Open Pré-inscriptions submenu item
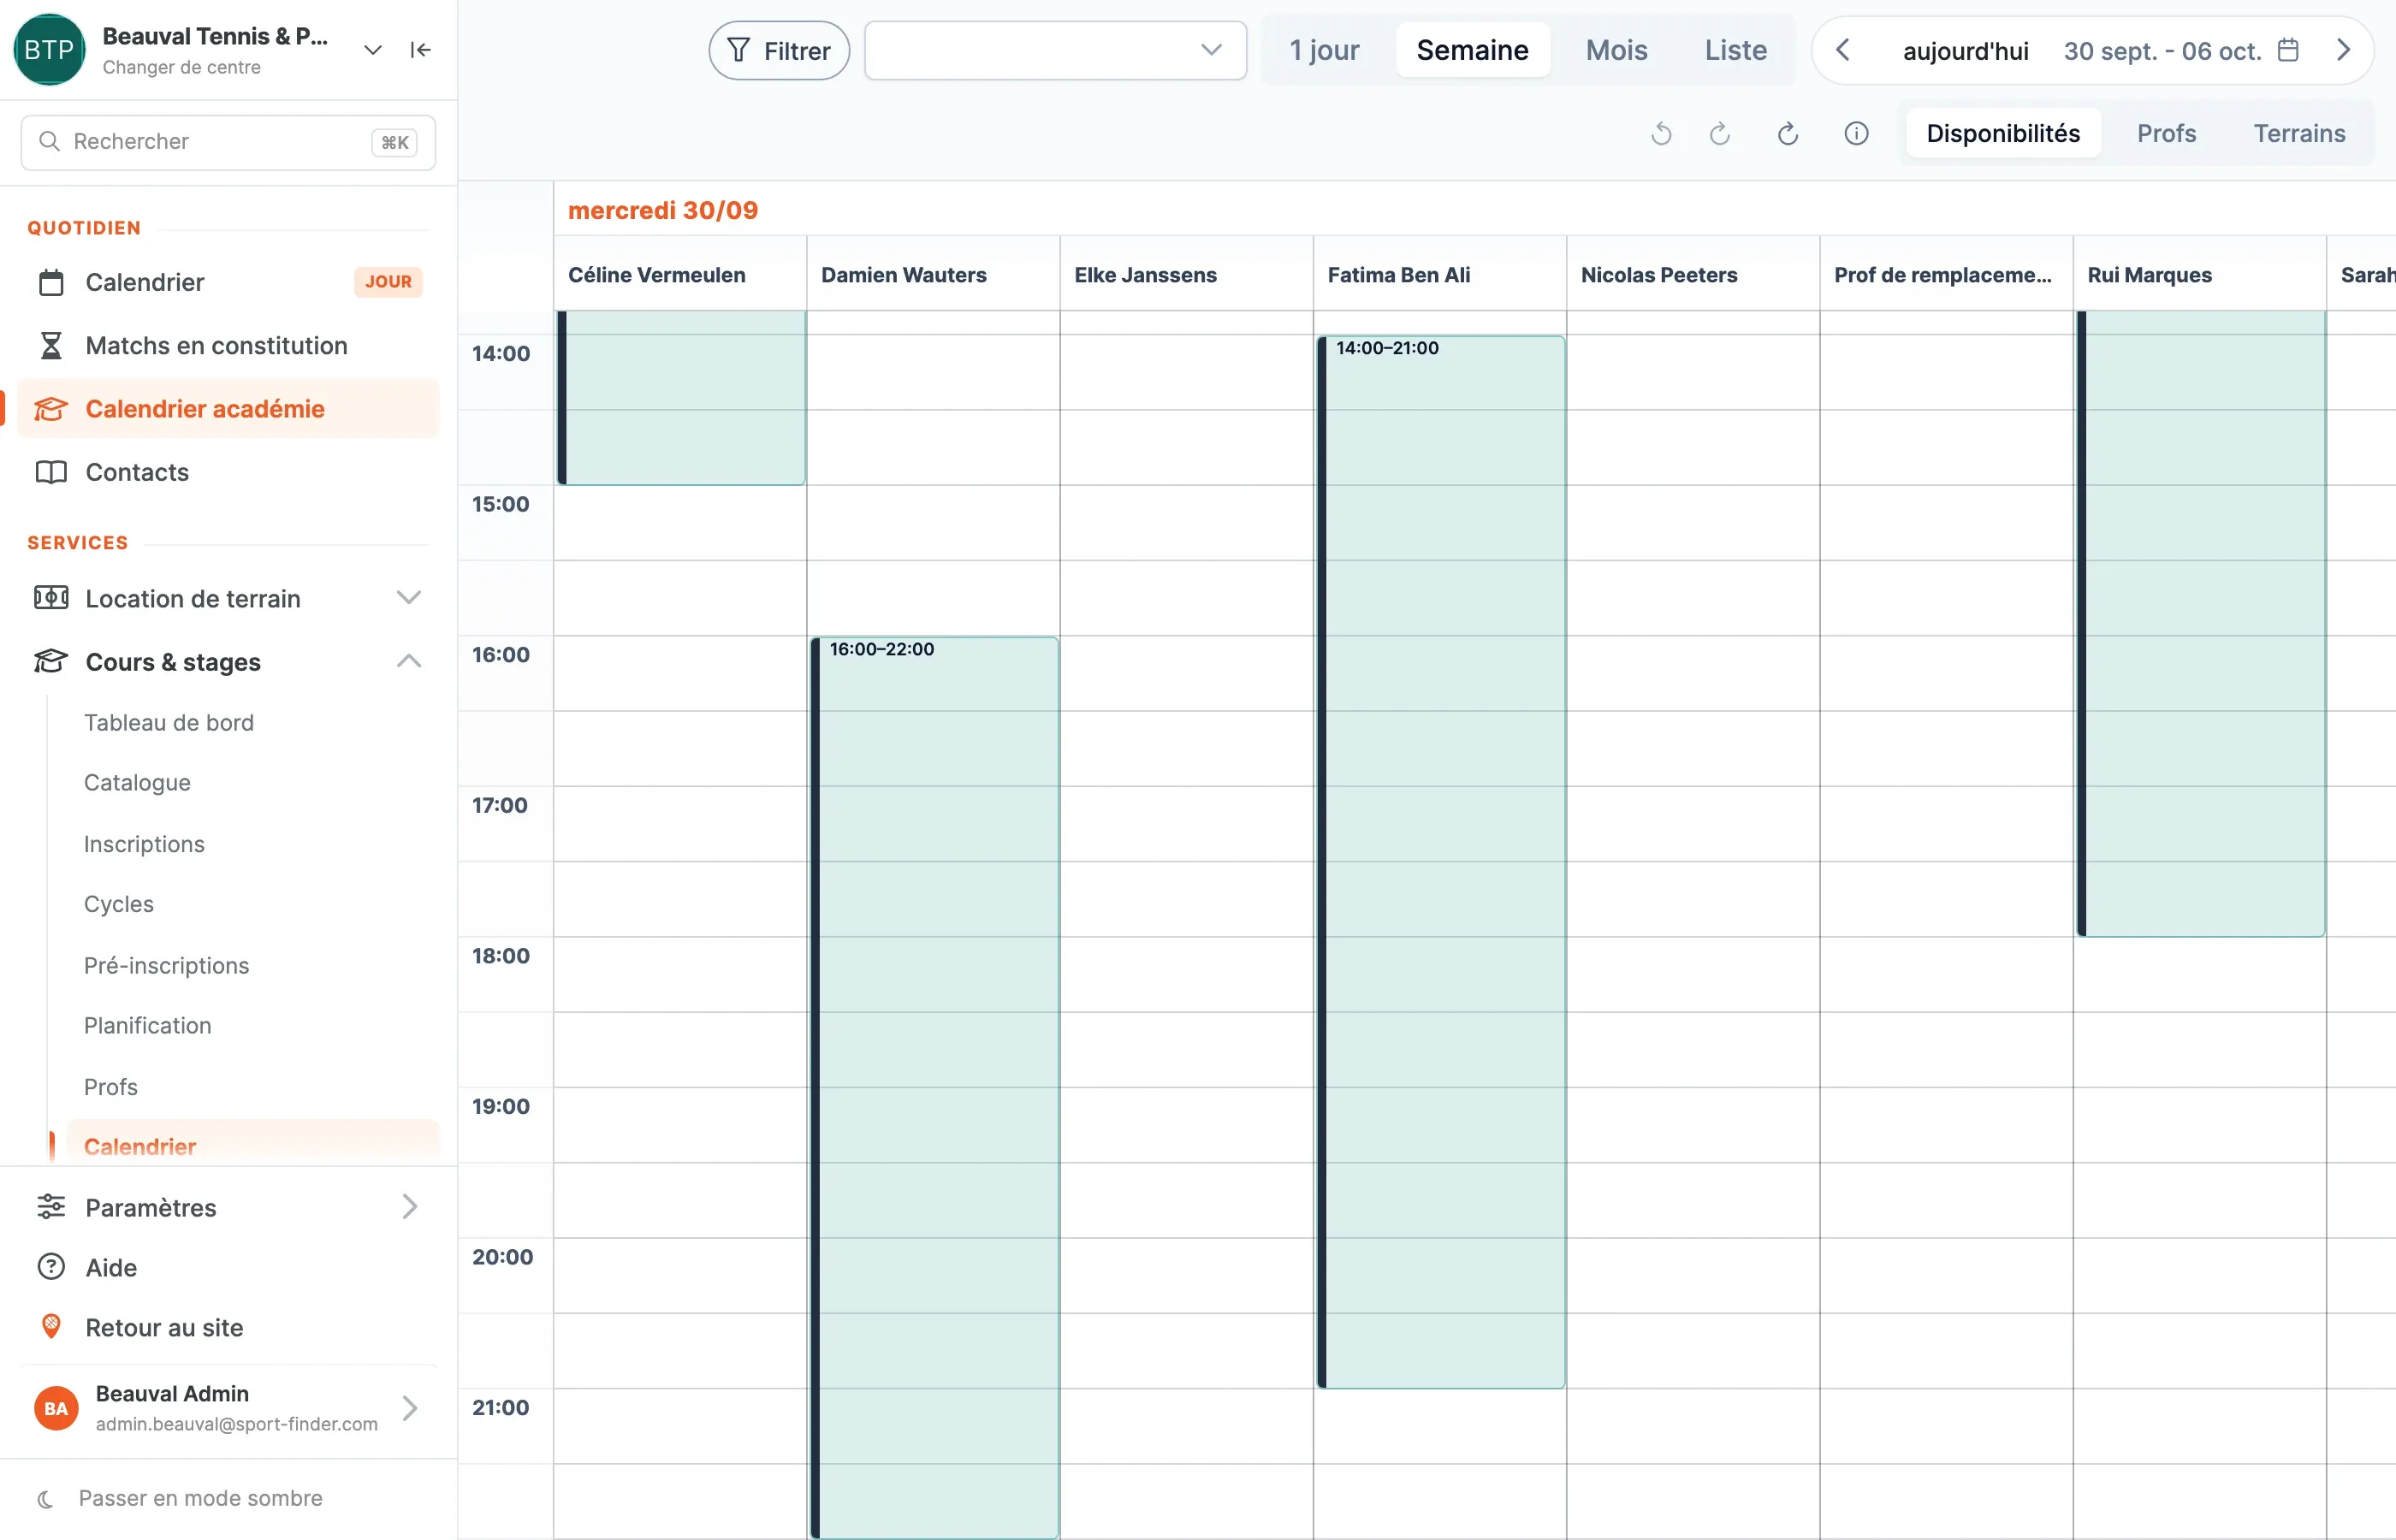2396x1540 pixels. click(166, 965)
